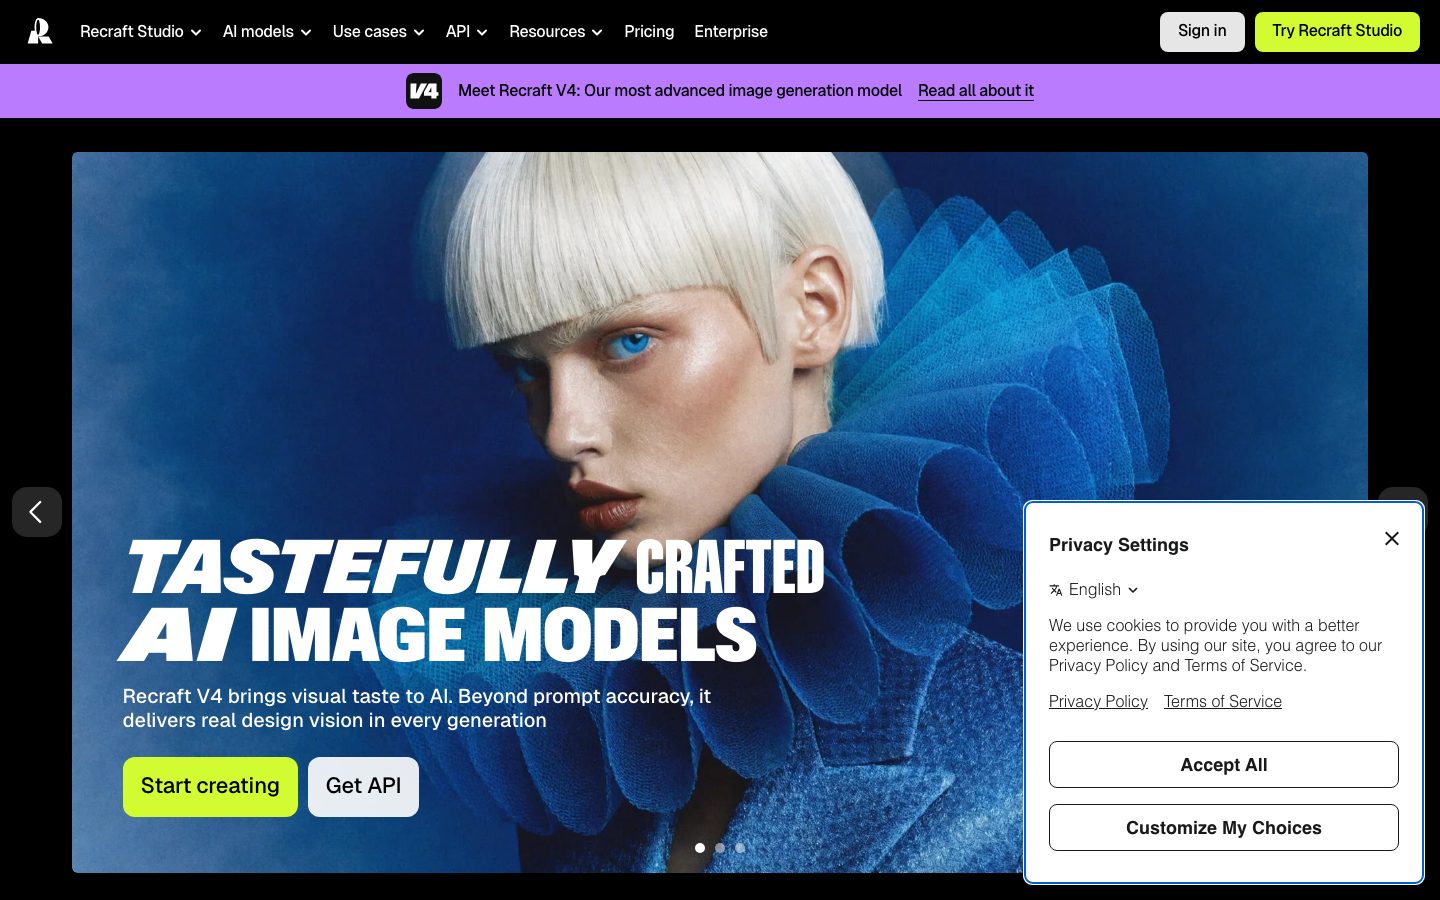Close the Privacy Settings dialog

pyautogui.click(x=1391, y=539)
